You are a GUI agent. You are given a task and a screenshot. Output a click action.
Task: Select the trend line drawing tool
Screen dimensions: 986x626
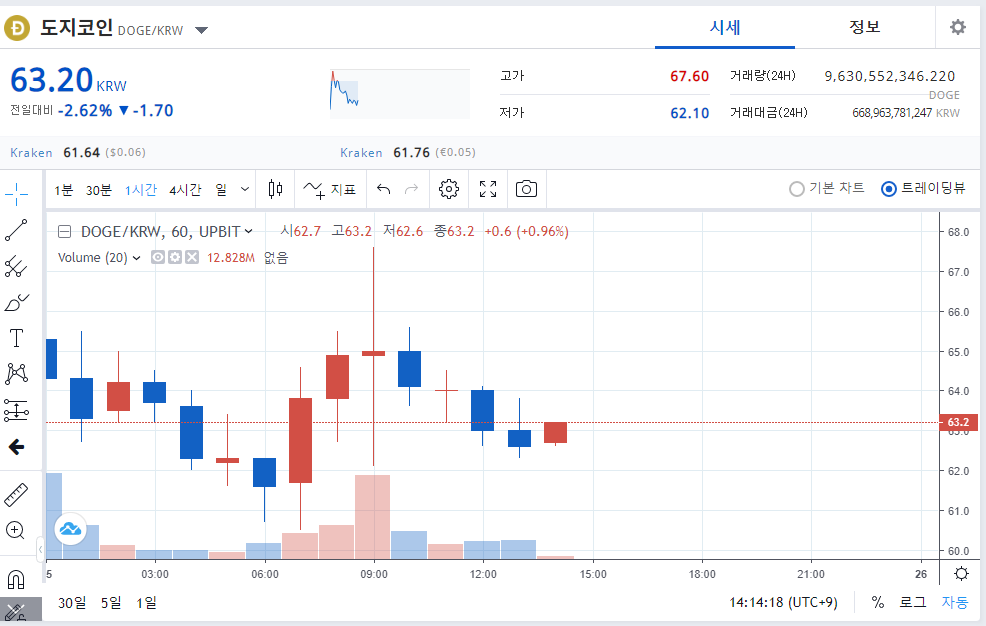16,230
